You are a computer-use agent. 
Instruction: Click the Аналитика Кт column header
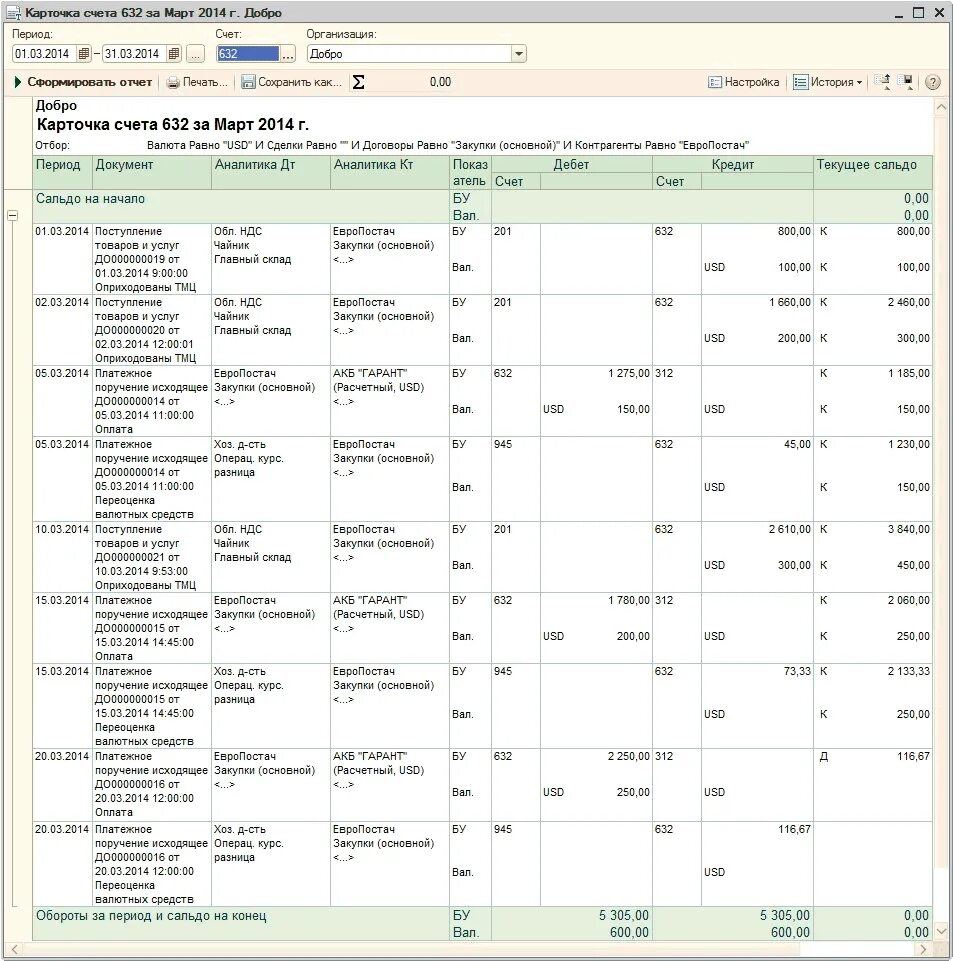click(390, 172)
